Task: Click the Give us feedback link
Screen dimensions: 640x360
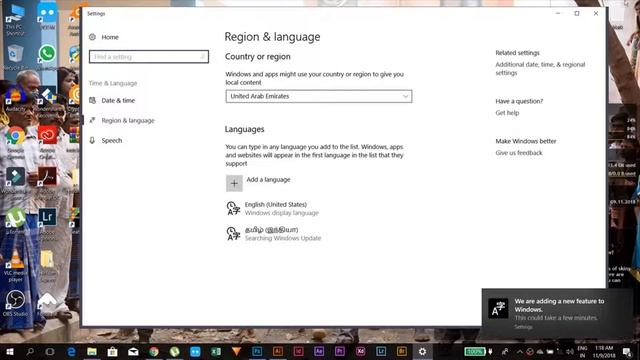Action: (x=519, y=153)
